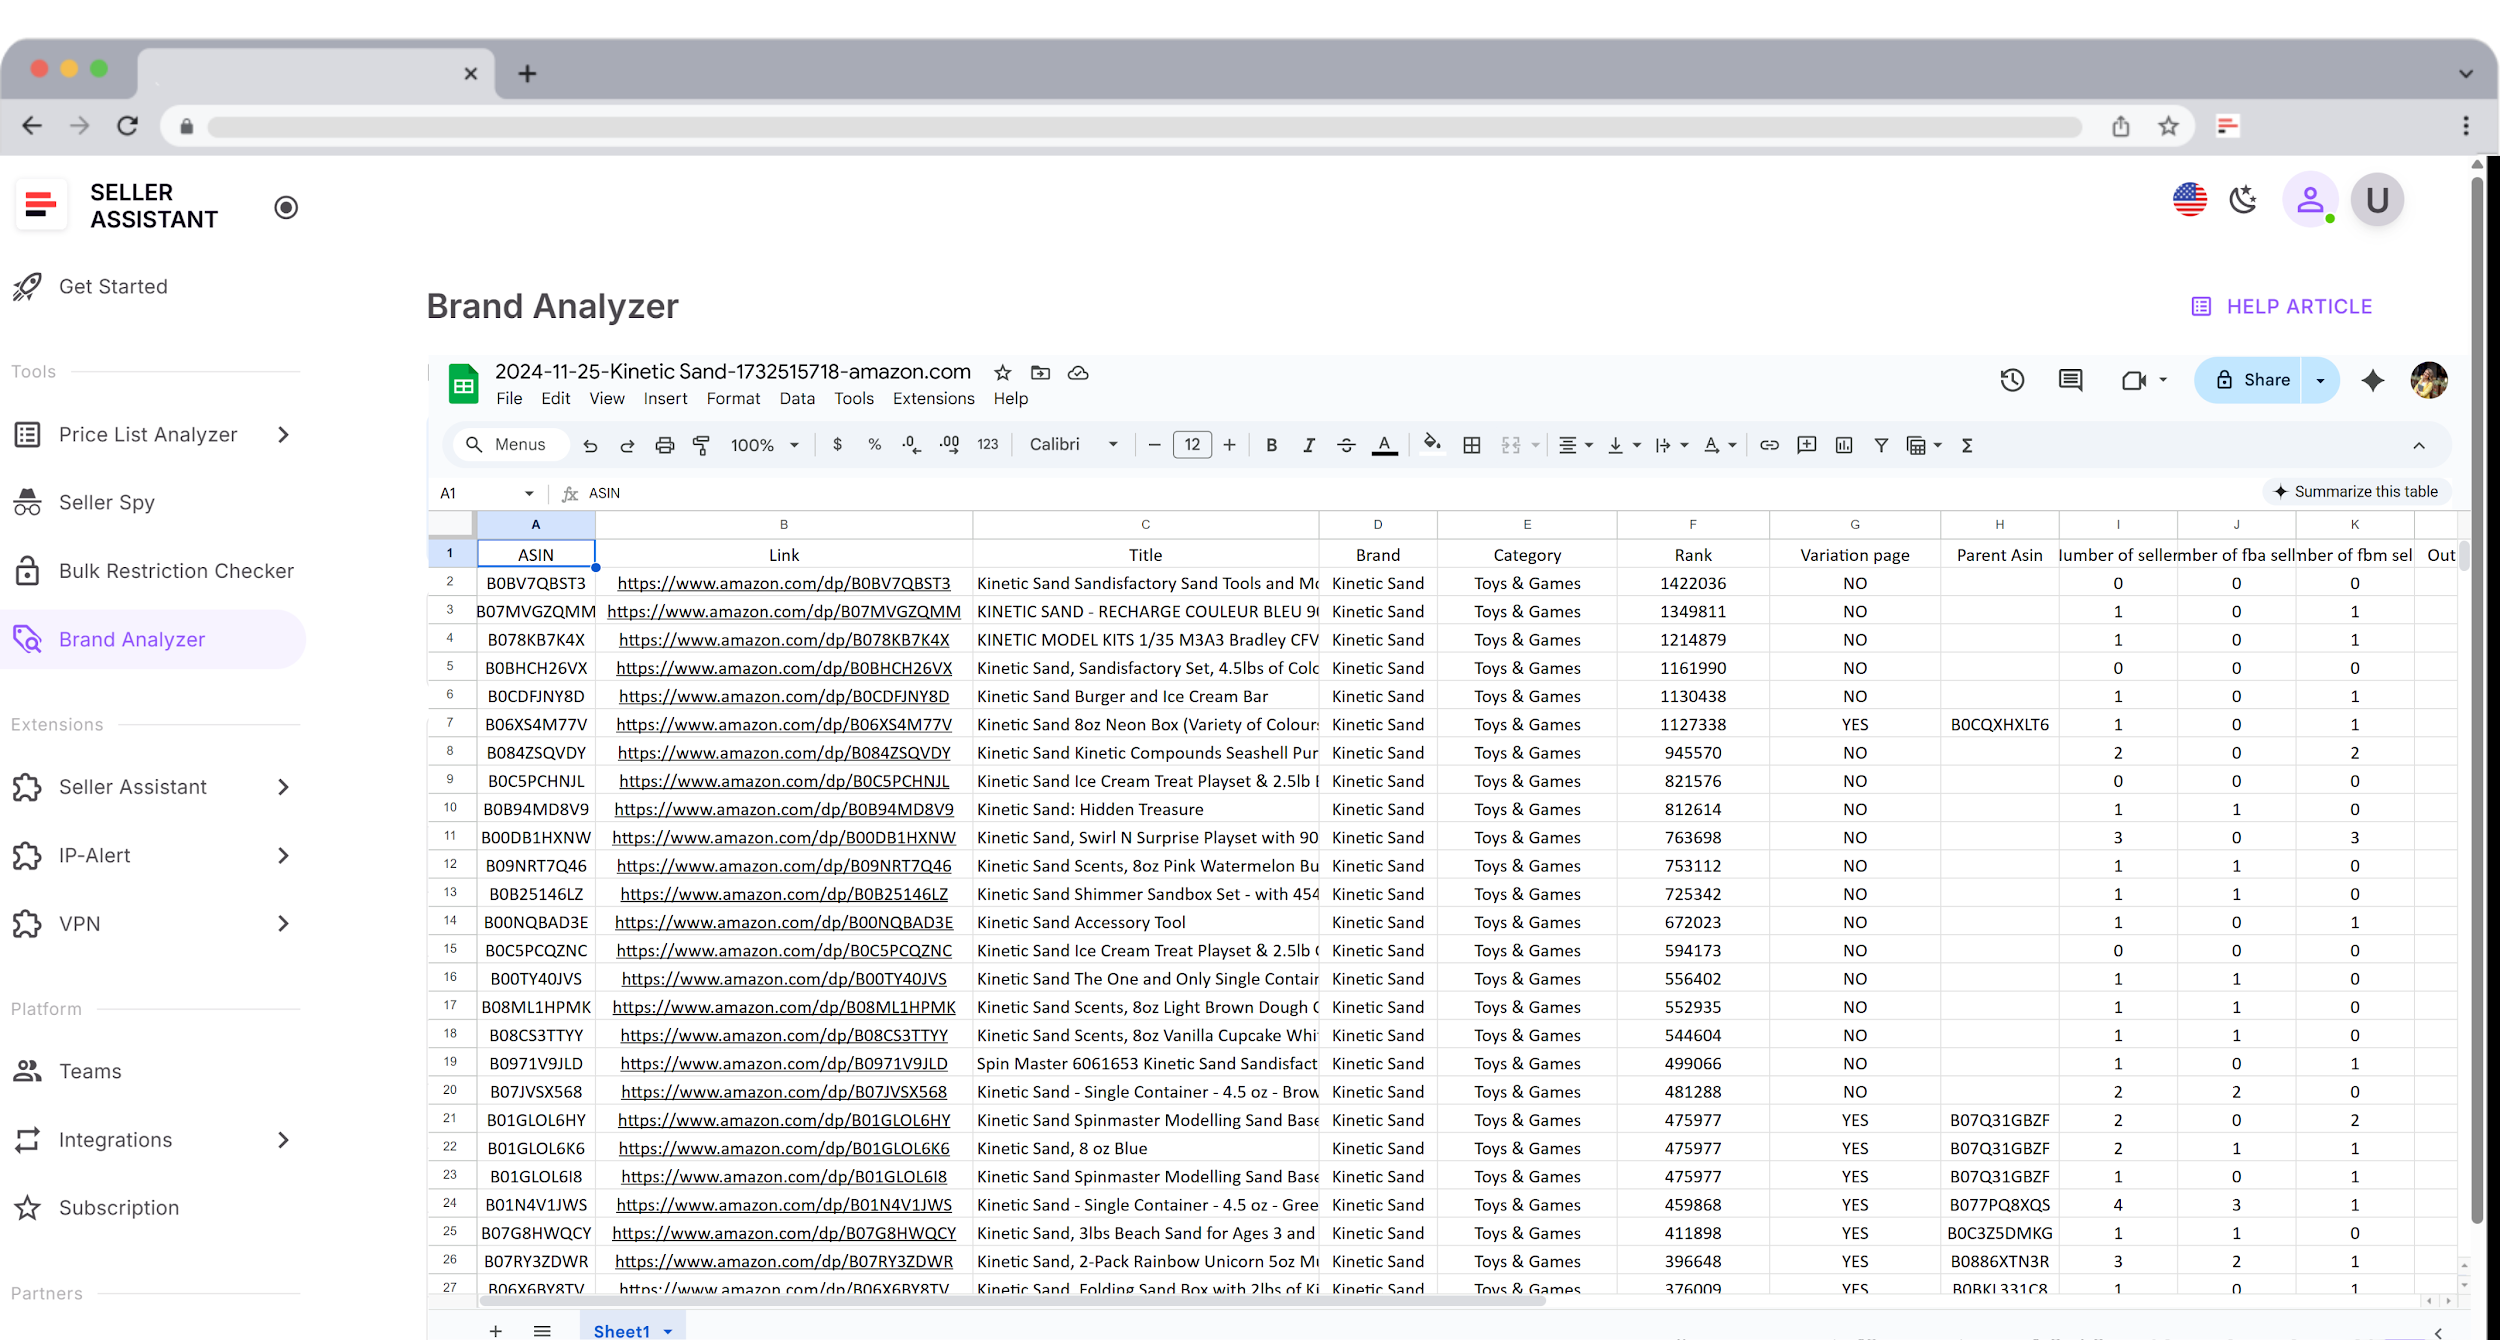Select the paint format tool
The image size is (2500, 1340).
[701, 445]
